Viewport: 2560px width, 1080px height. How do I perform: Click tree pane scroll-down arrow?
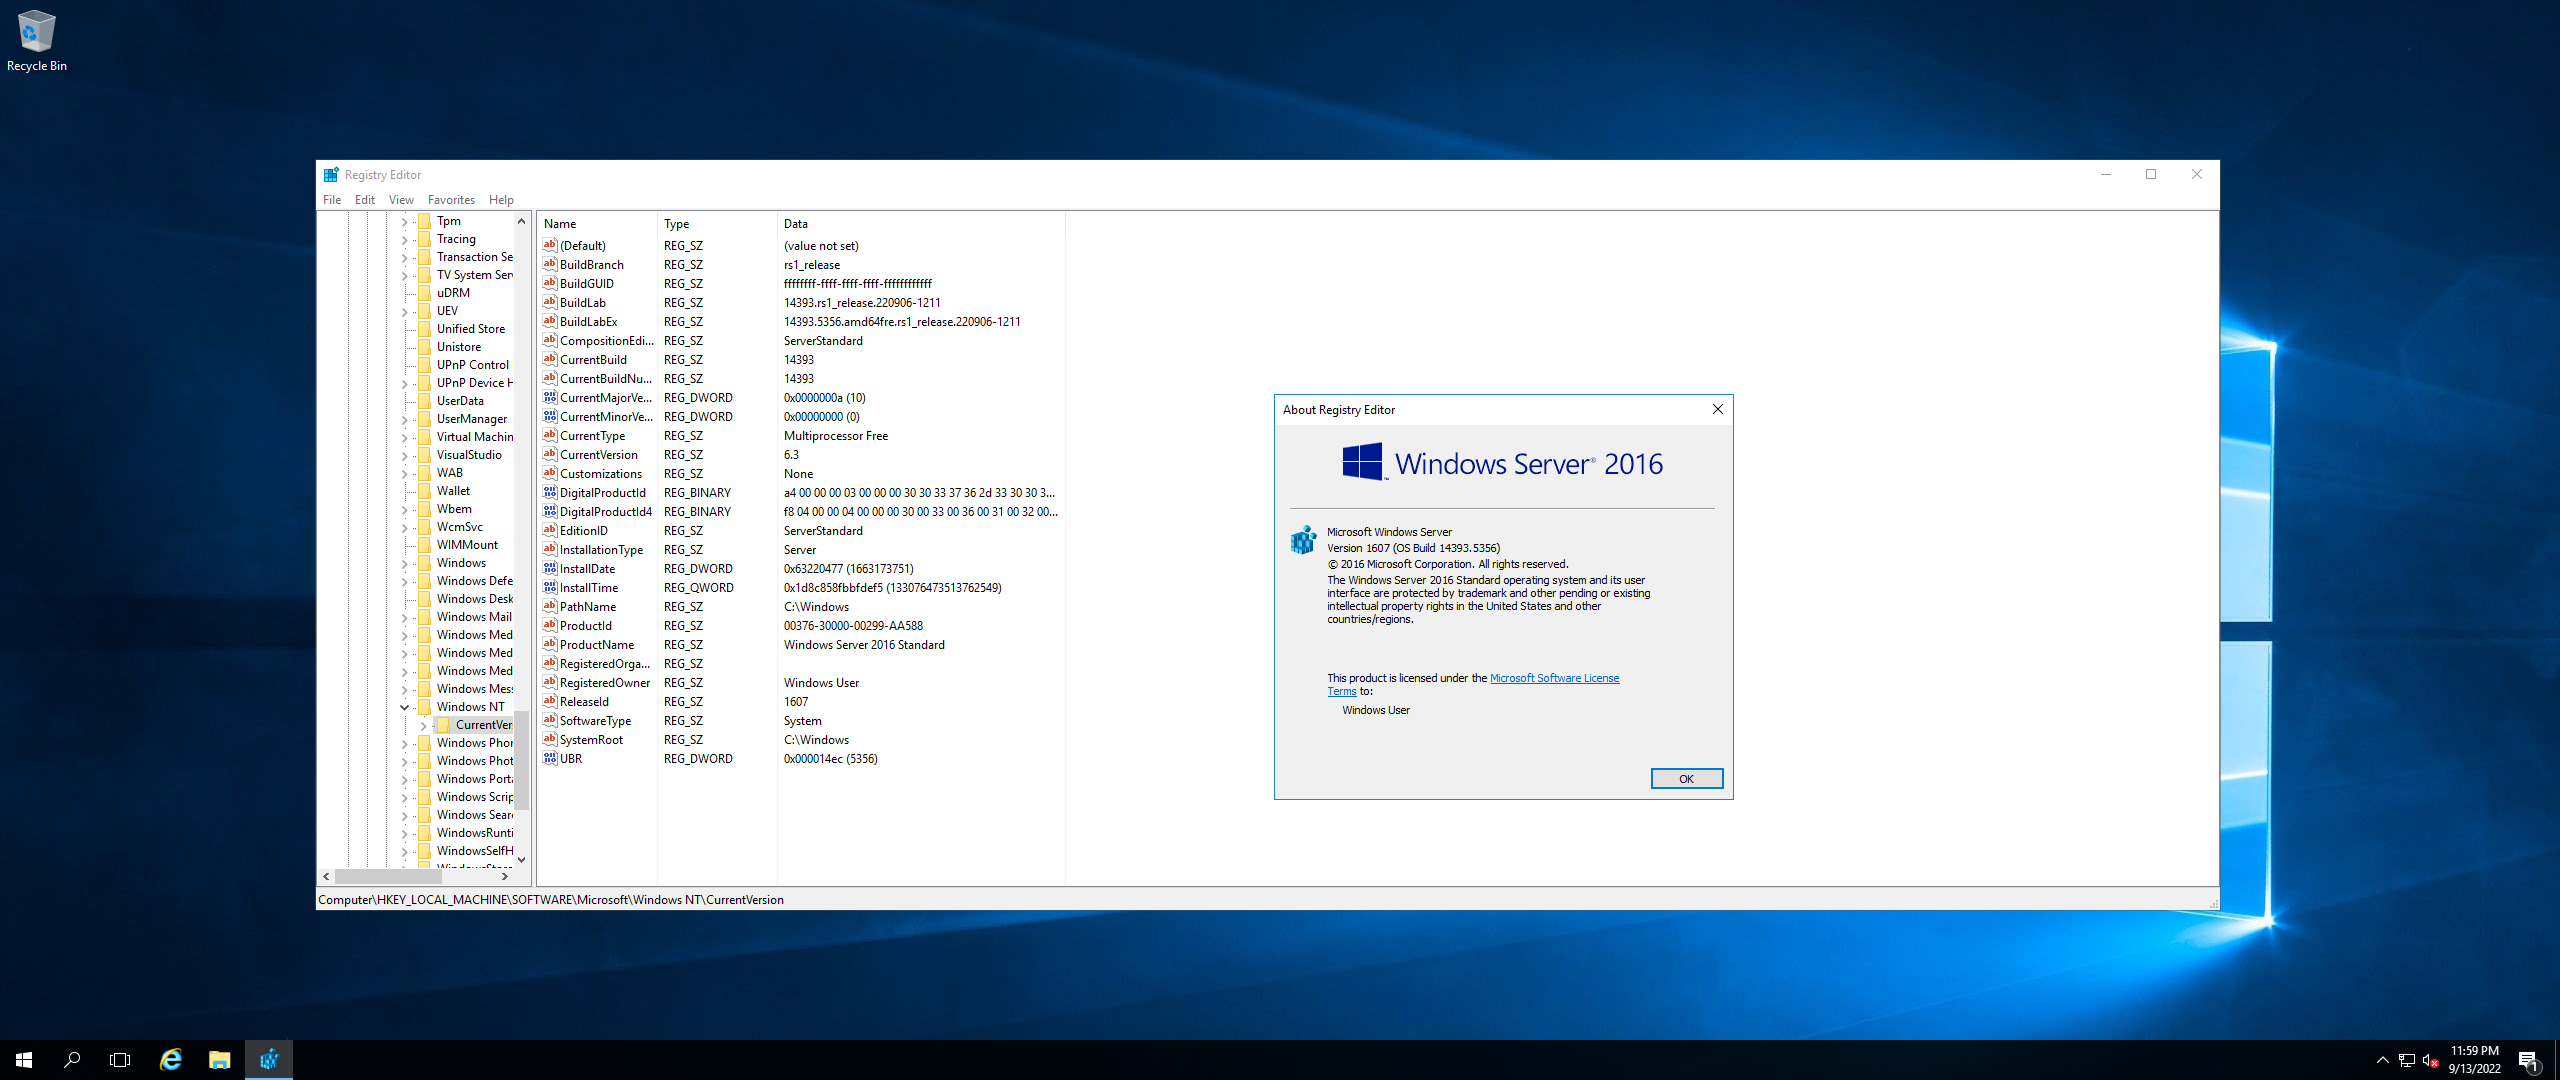pyautogui.click(x=521, y=859)
